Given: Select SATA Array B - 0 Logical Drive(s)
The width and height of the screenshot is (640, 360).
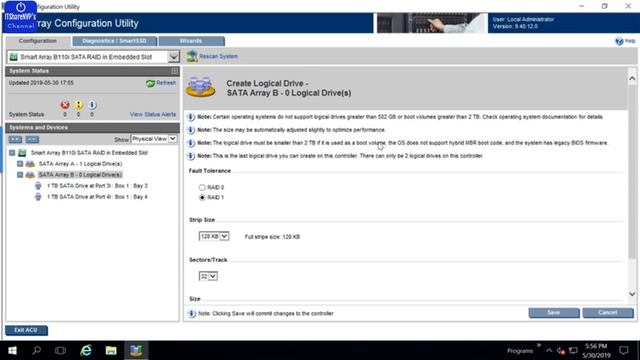Looking at the screenshot, I should pos(80,175).
